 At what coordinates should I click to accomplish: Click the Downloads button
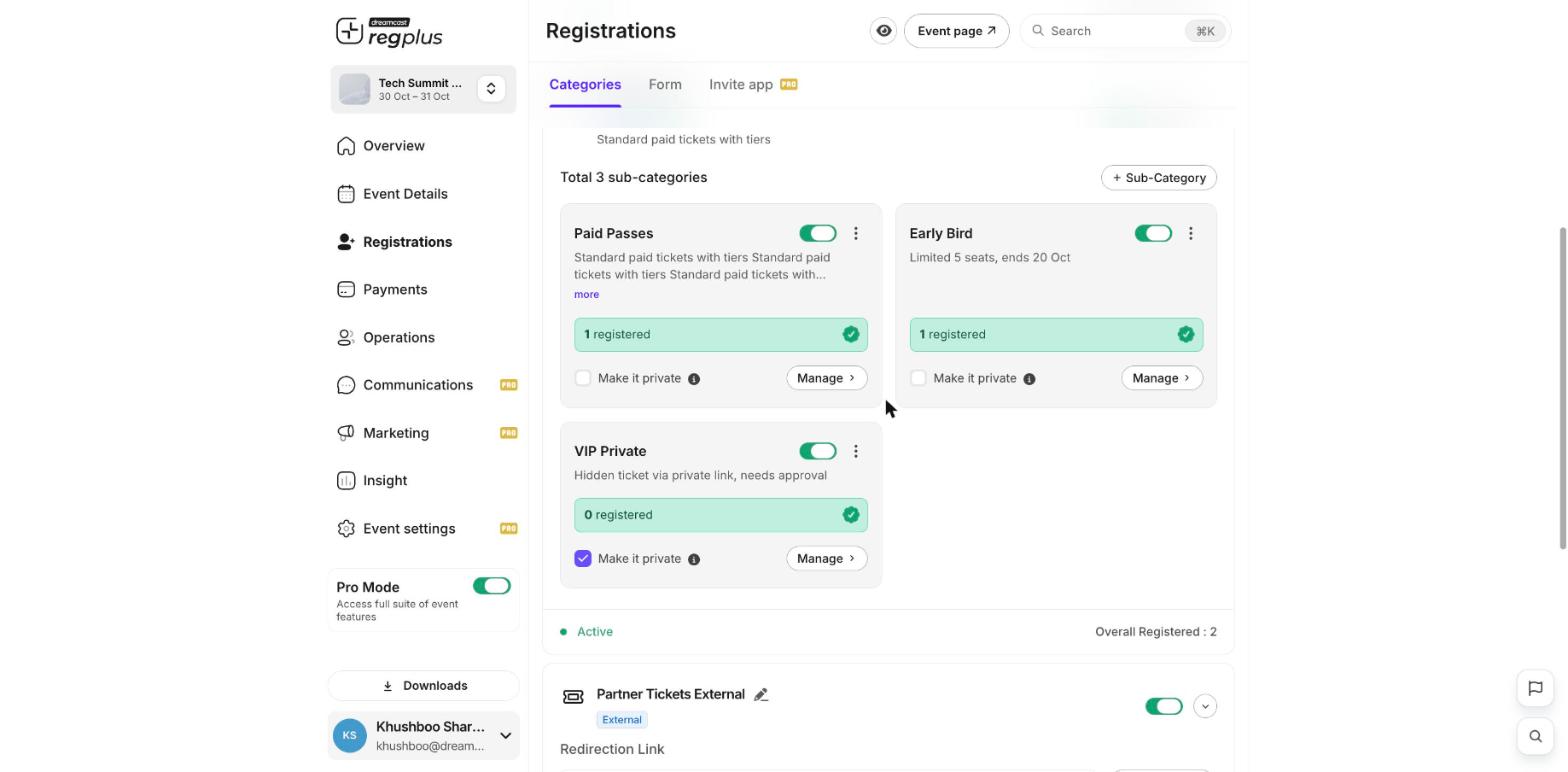tap(424, 686)
